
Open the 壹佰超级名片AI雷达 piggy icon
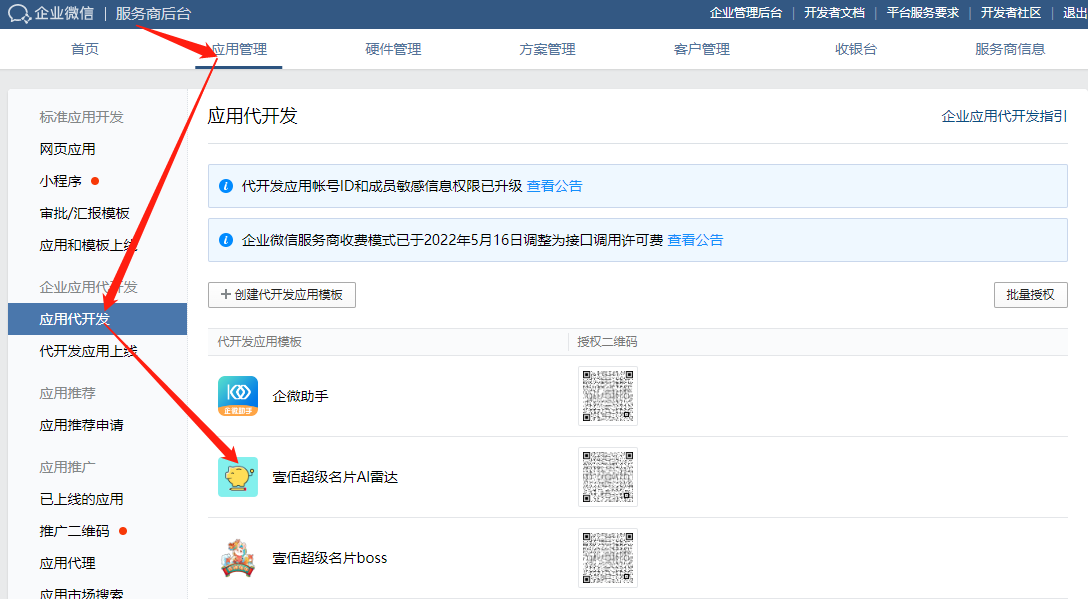point(238,477)
